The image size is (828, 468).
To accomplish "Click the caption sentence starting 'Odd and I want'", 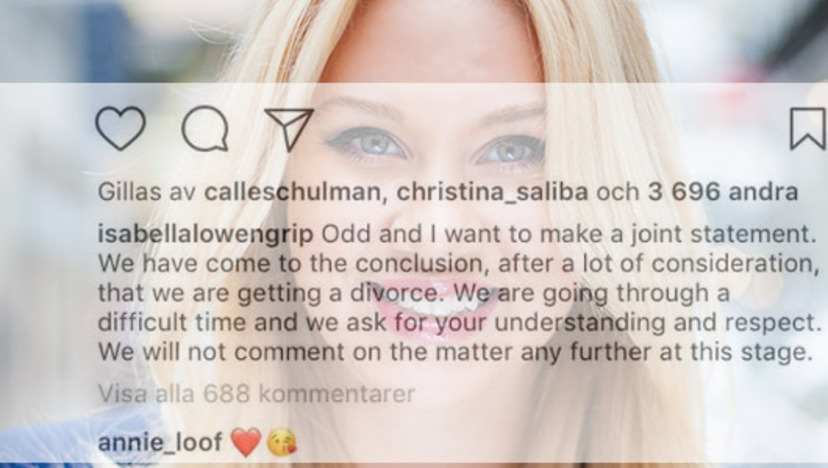I will (569, 235).
